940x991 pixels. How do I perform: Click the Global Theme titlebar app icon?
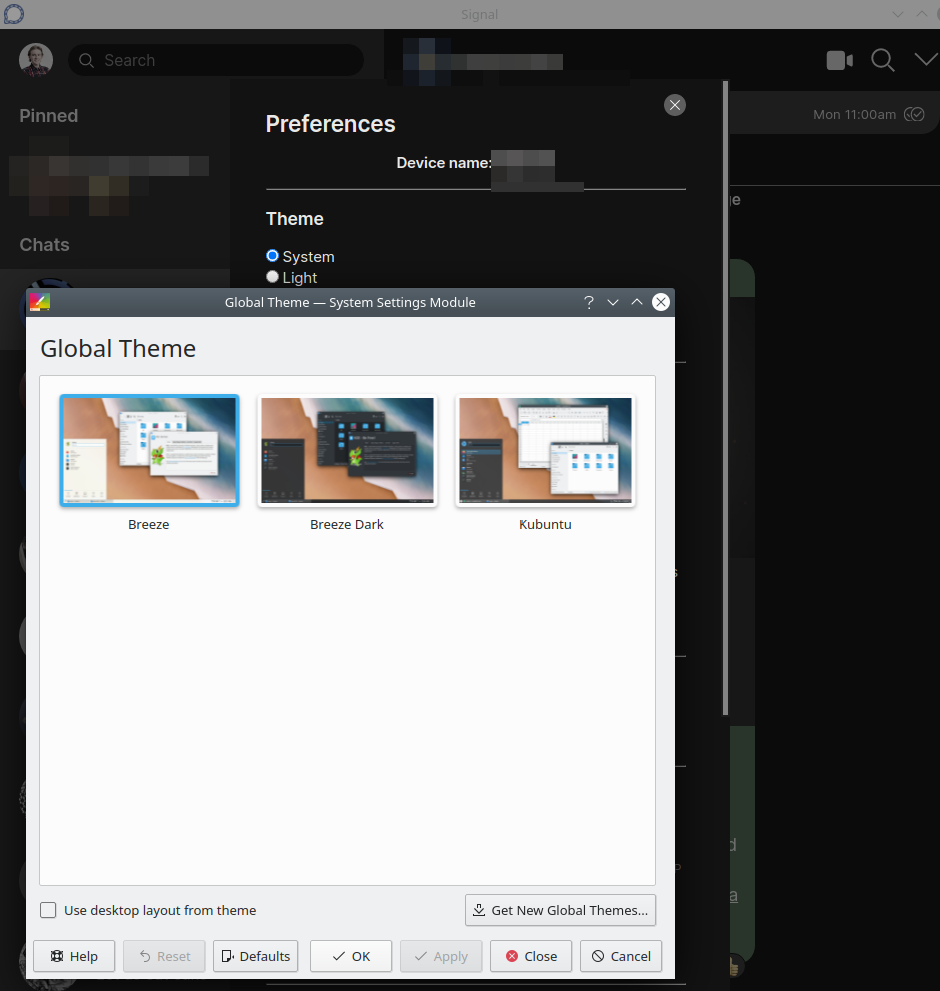[x=40, y=302]
